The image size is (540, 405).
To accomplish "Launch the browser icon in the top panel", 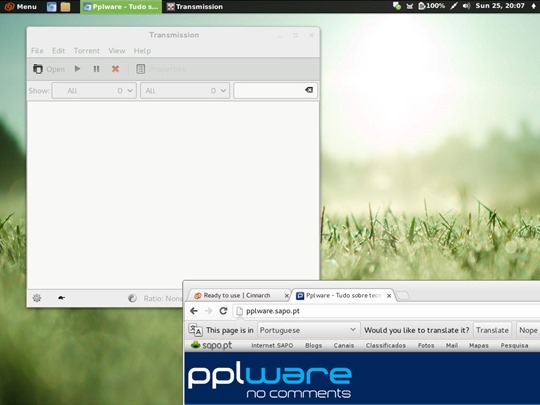I will 52,7.
